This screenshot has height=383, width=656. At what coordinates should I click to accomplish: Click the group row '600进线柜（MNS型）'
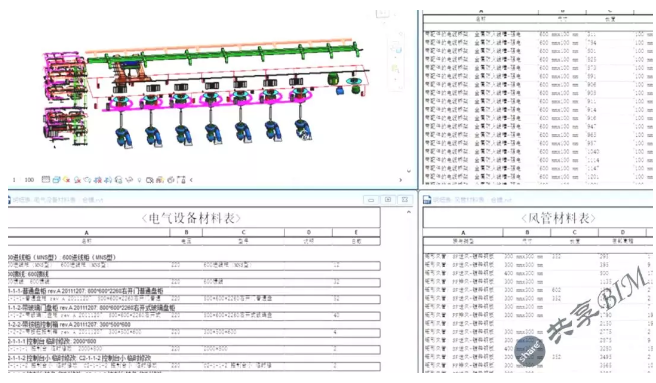[x=194, y=257]
